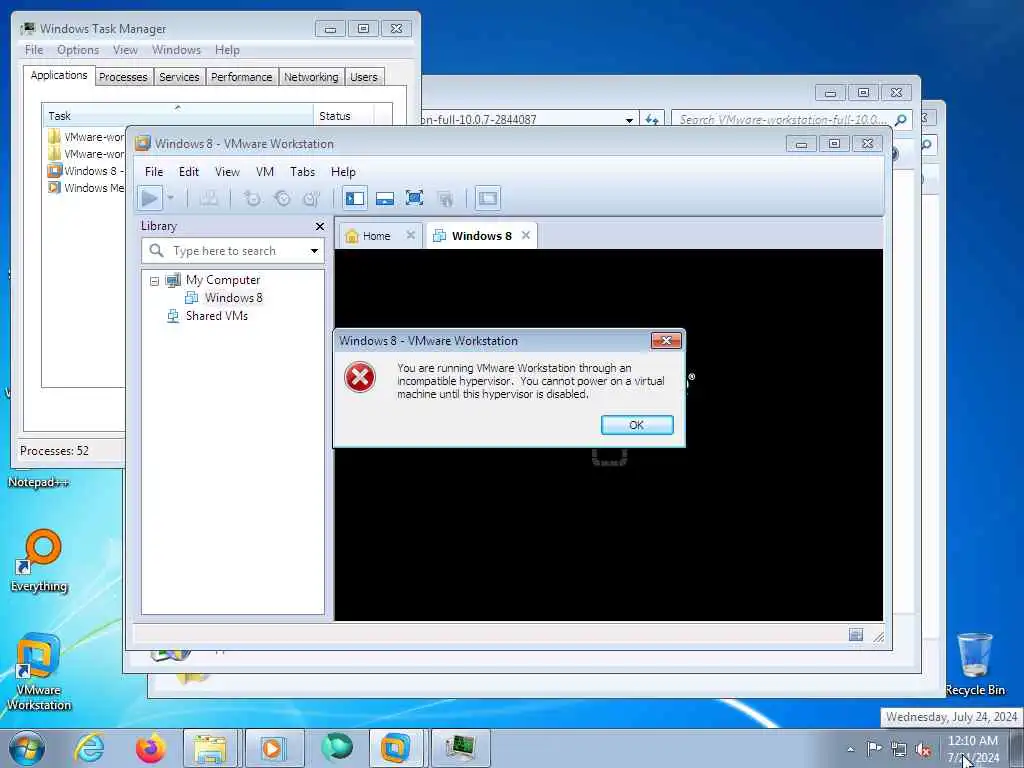Image resolution: width=1024 pixels, height=768 pixels.
Task: Close the Windows 8 tab
Action: coord(526,235)
